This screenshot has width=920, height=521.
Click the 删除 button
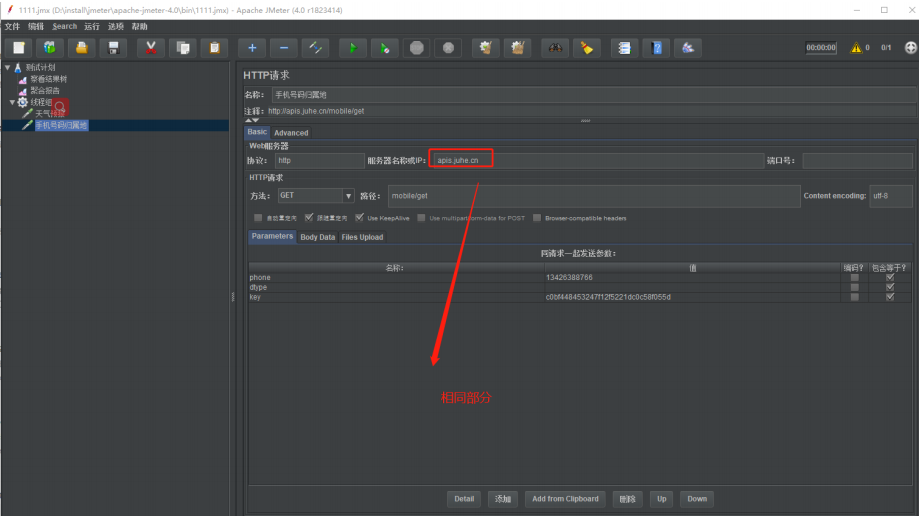[627, 499]
